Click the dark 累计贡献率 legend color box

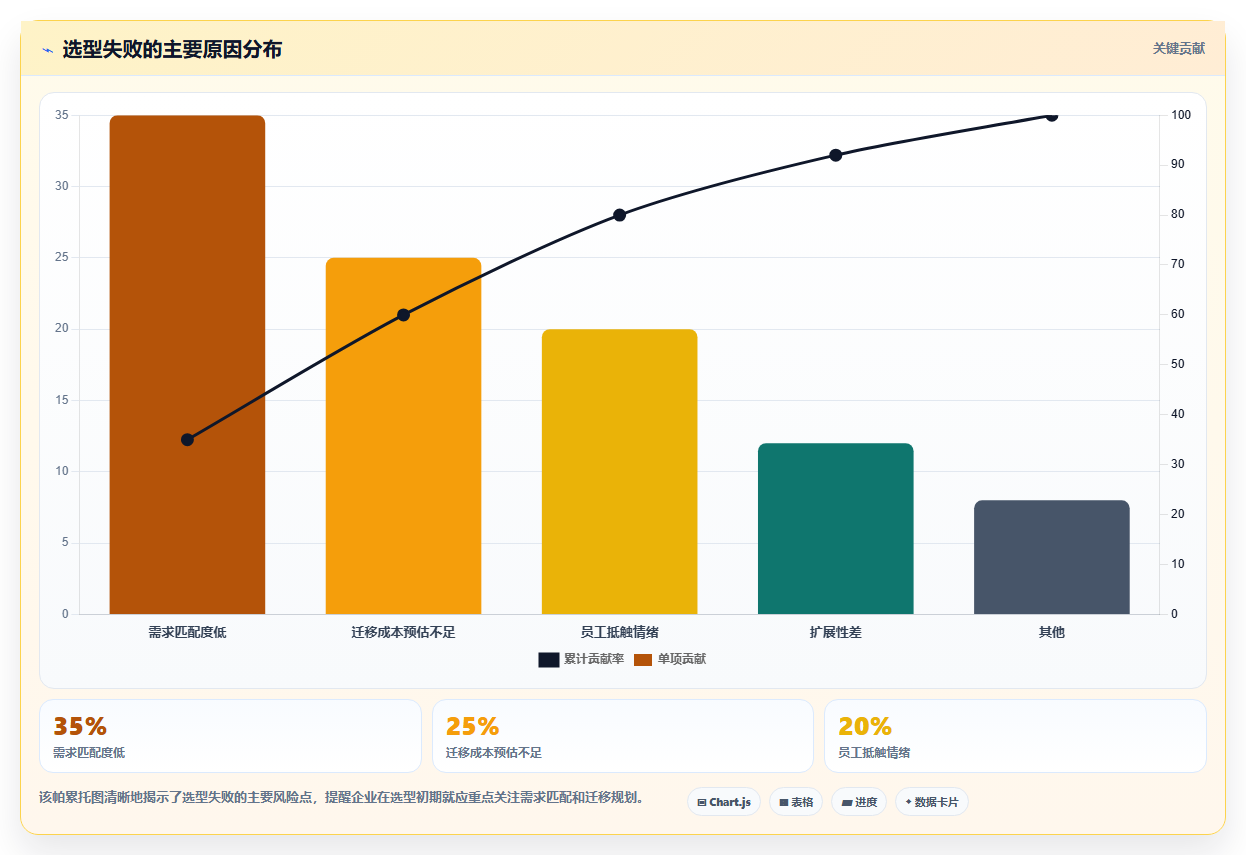pyautogui.click(x=548, y=660)
